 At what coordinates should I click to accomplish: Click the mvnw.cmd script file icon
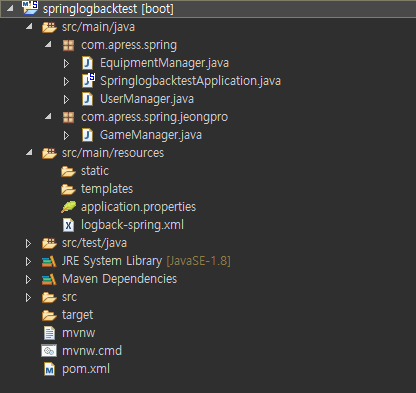click(49, 351)
